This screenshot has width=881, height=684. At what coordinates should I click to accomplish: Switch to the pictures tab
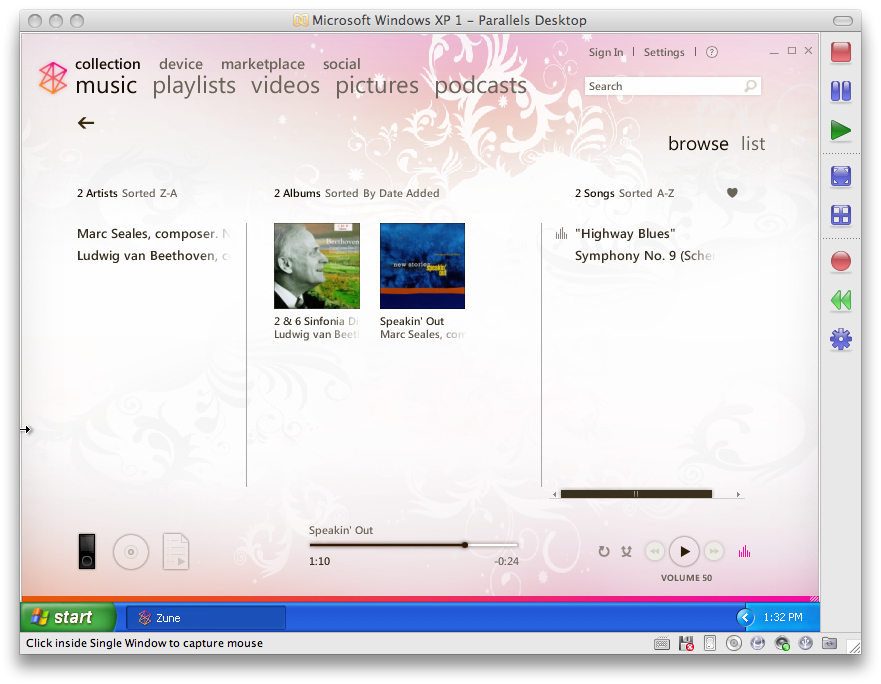(x=377, y=86)
